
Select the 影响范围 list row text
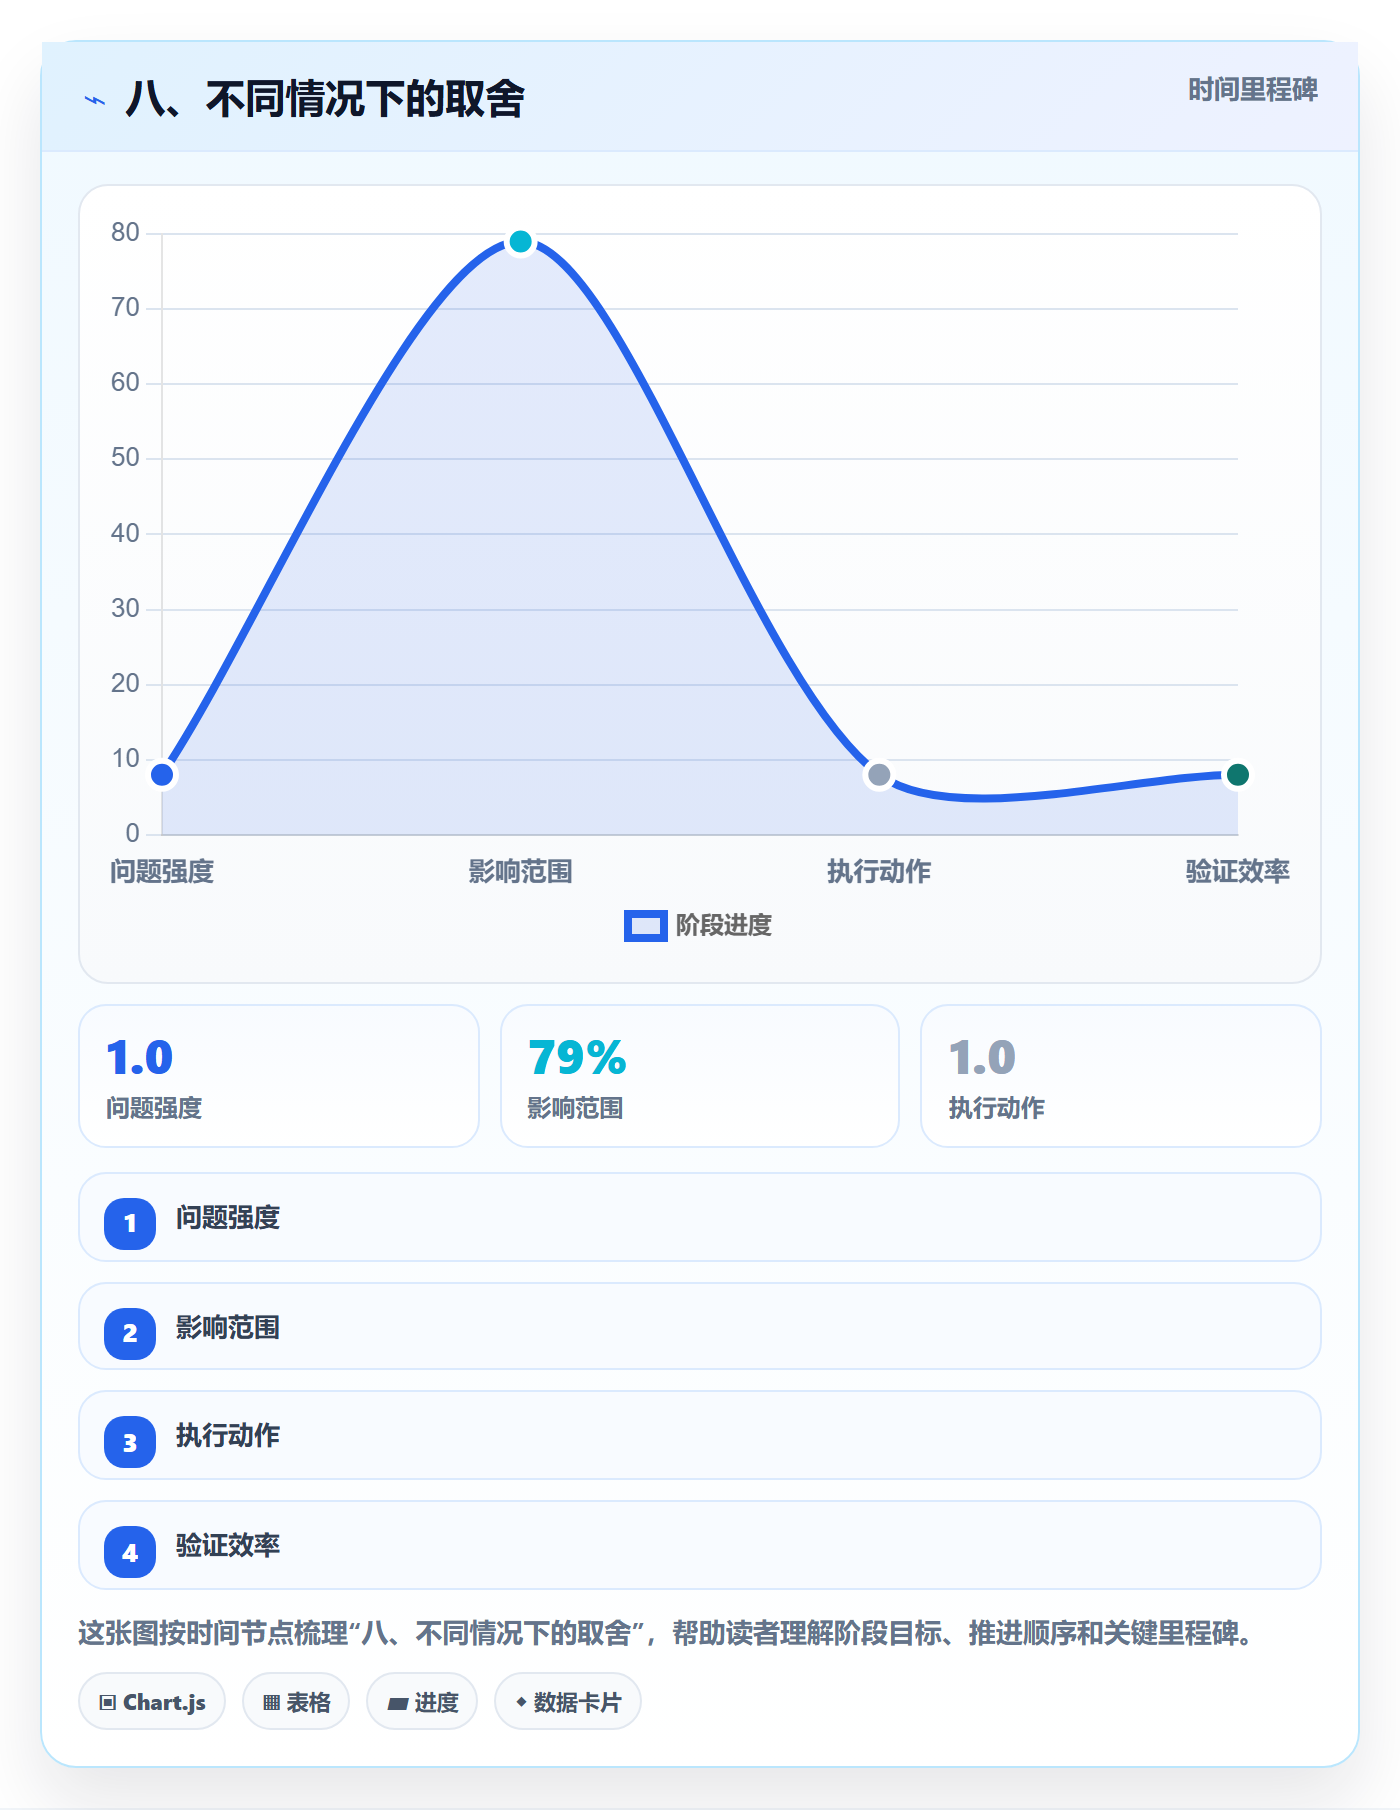point(228,1328)
